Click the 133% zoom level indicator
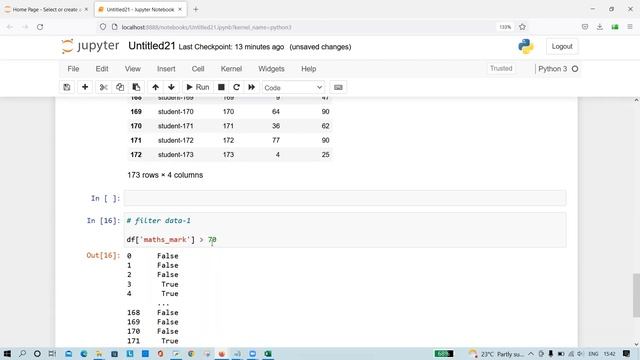The height and width of the screenshot is (360, 640). point(505,27)
